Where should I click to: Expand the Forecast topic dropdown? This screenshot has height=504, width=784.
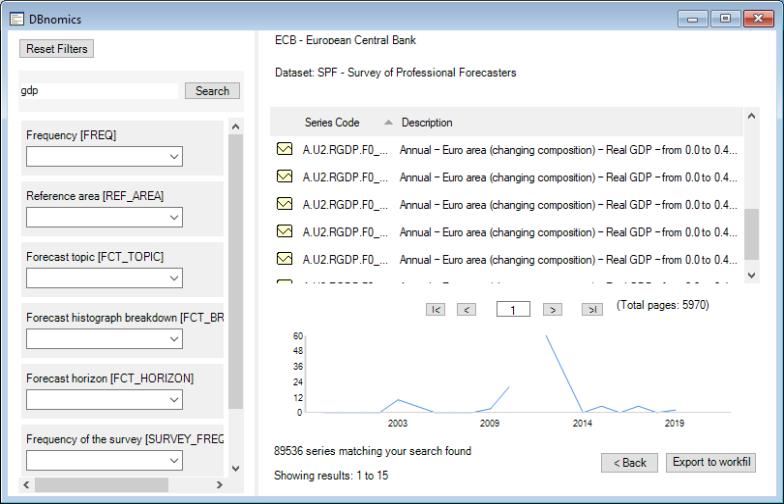tap(105, 278)
